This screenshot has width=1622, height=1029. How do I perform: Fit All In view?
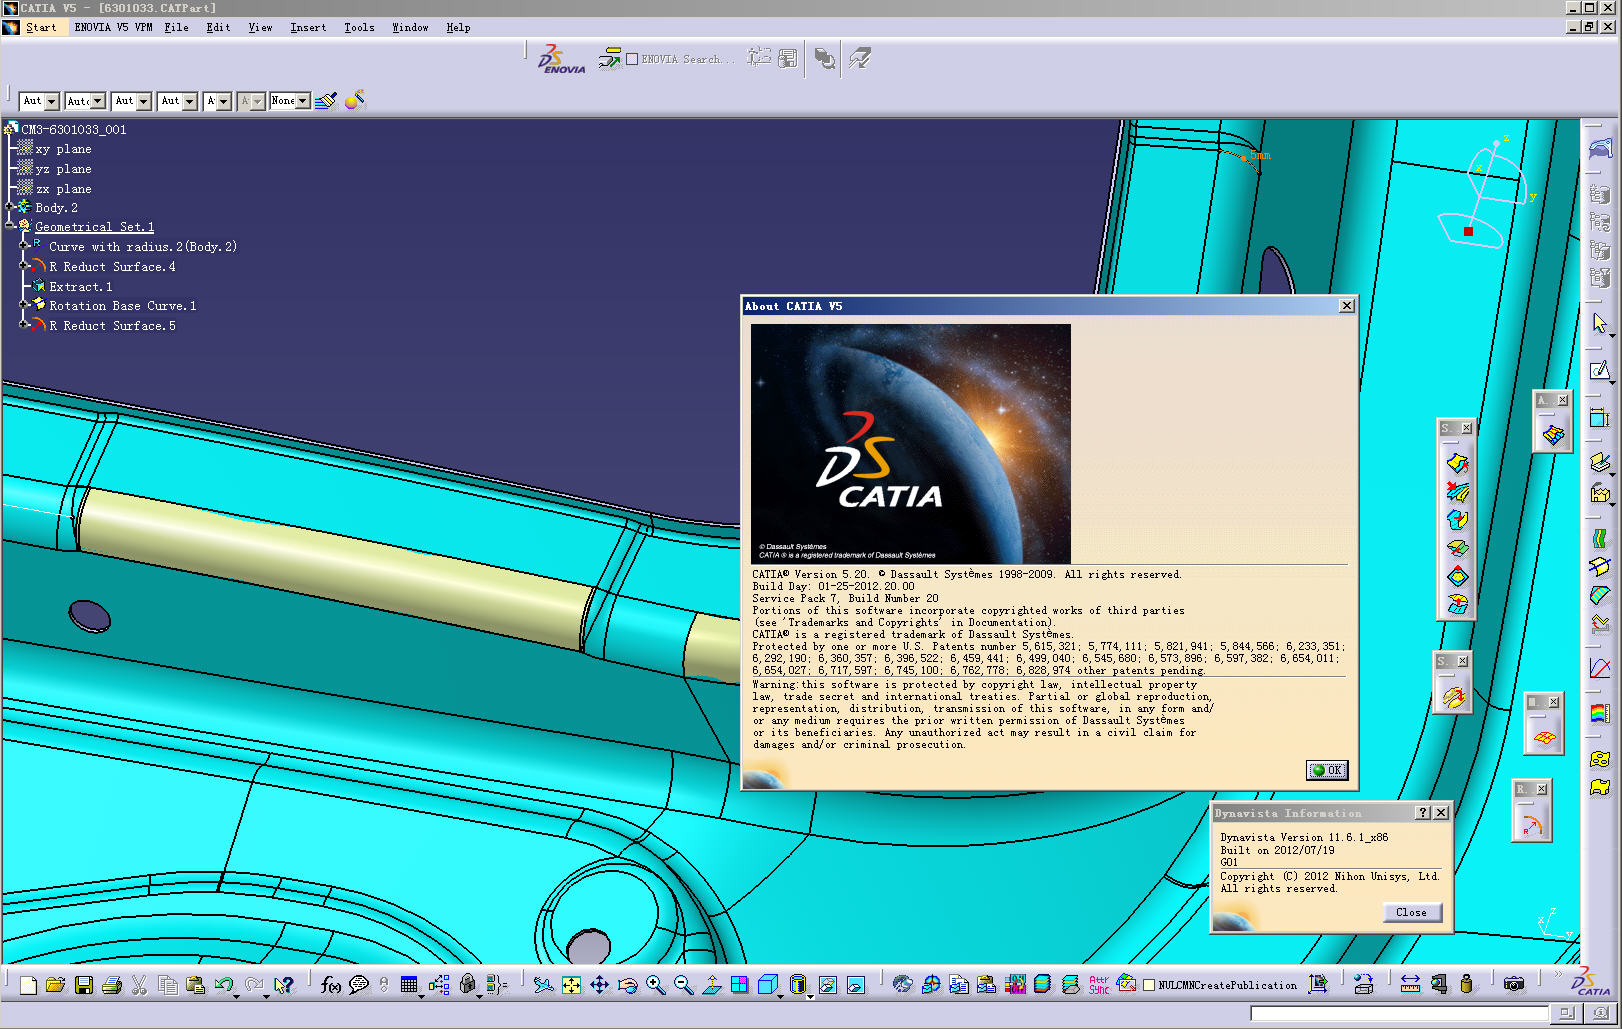pyautogui.click(x=571, y=985)
